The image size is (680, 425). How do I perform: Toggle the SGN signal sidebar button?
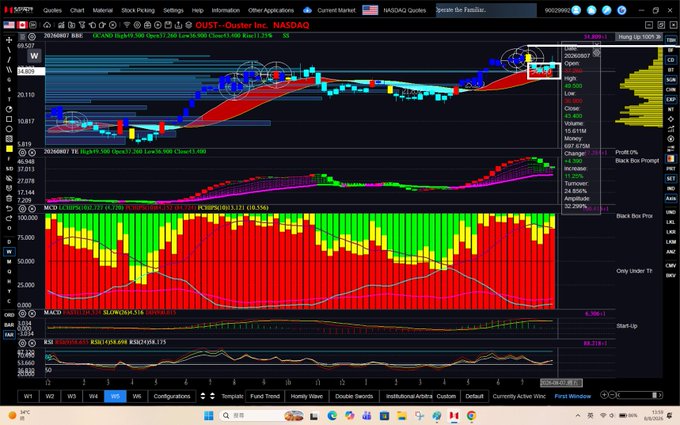[670, 80]
